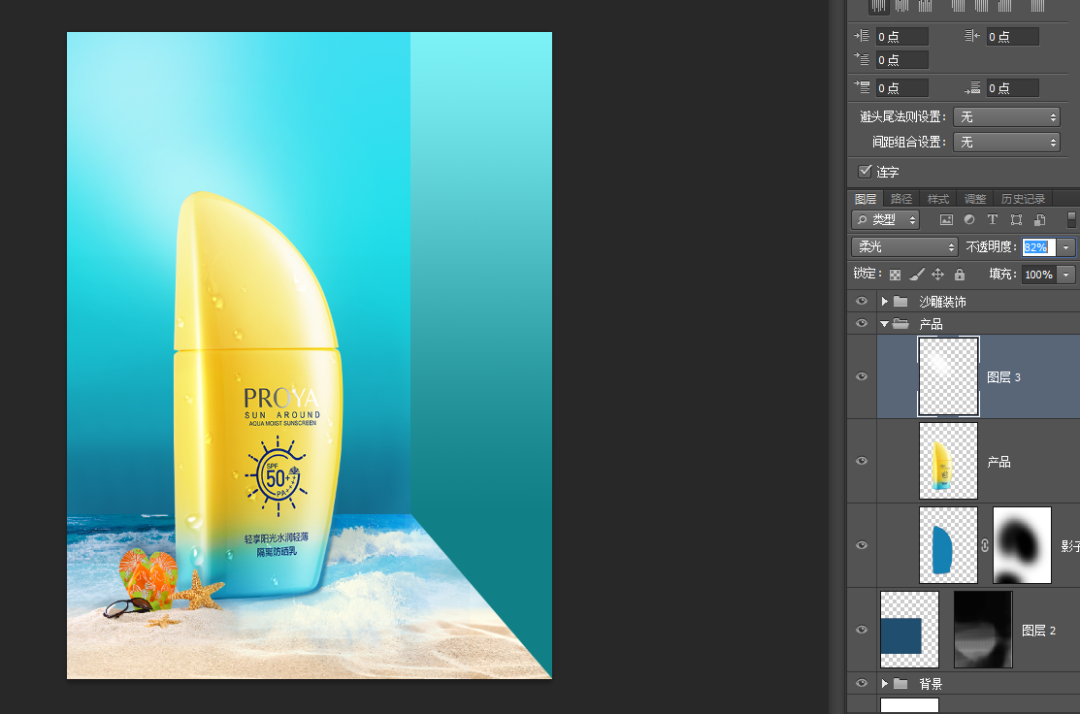Image resolution: width=1080 pixels, height=714 pixels.
Task: Toggle the layer filter on/off switch
Action: coord(1071,220)
